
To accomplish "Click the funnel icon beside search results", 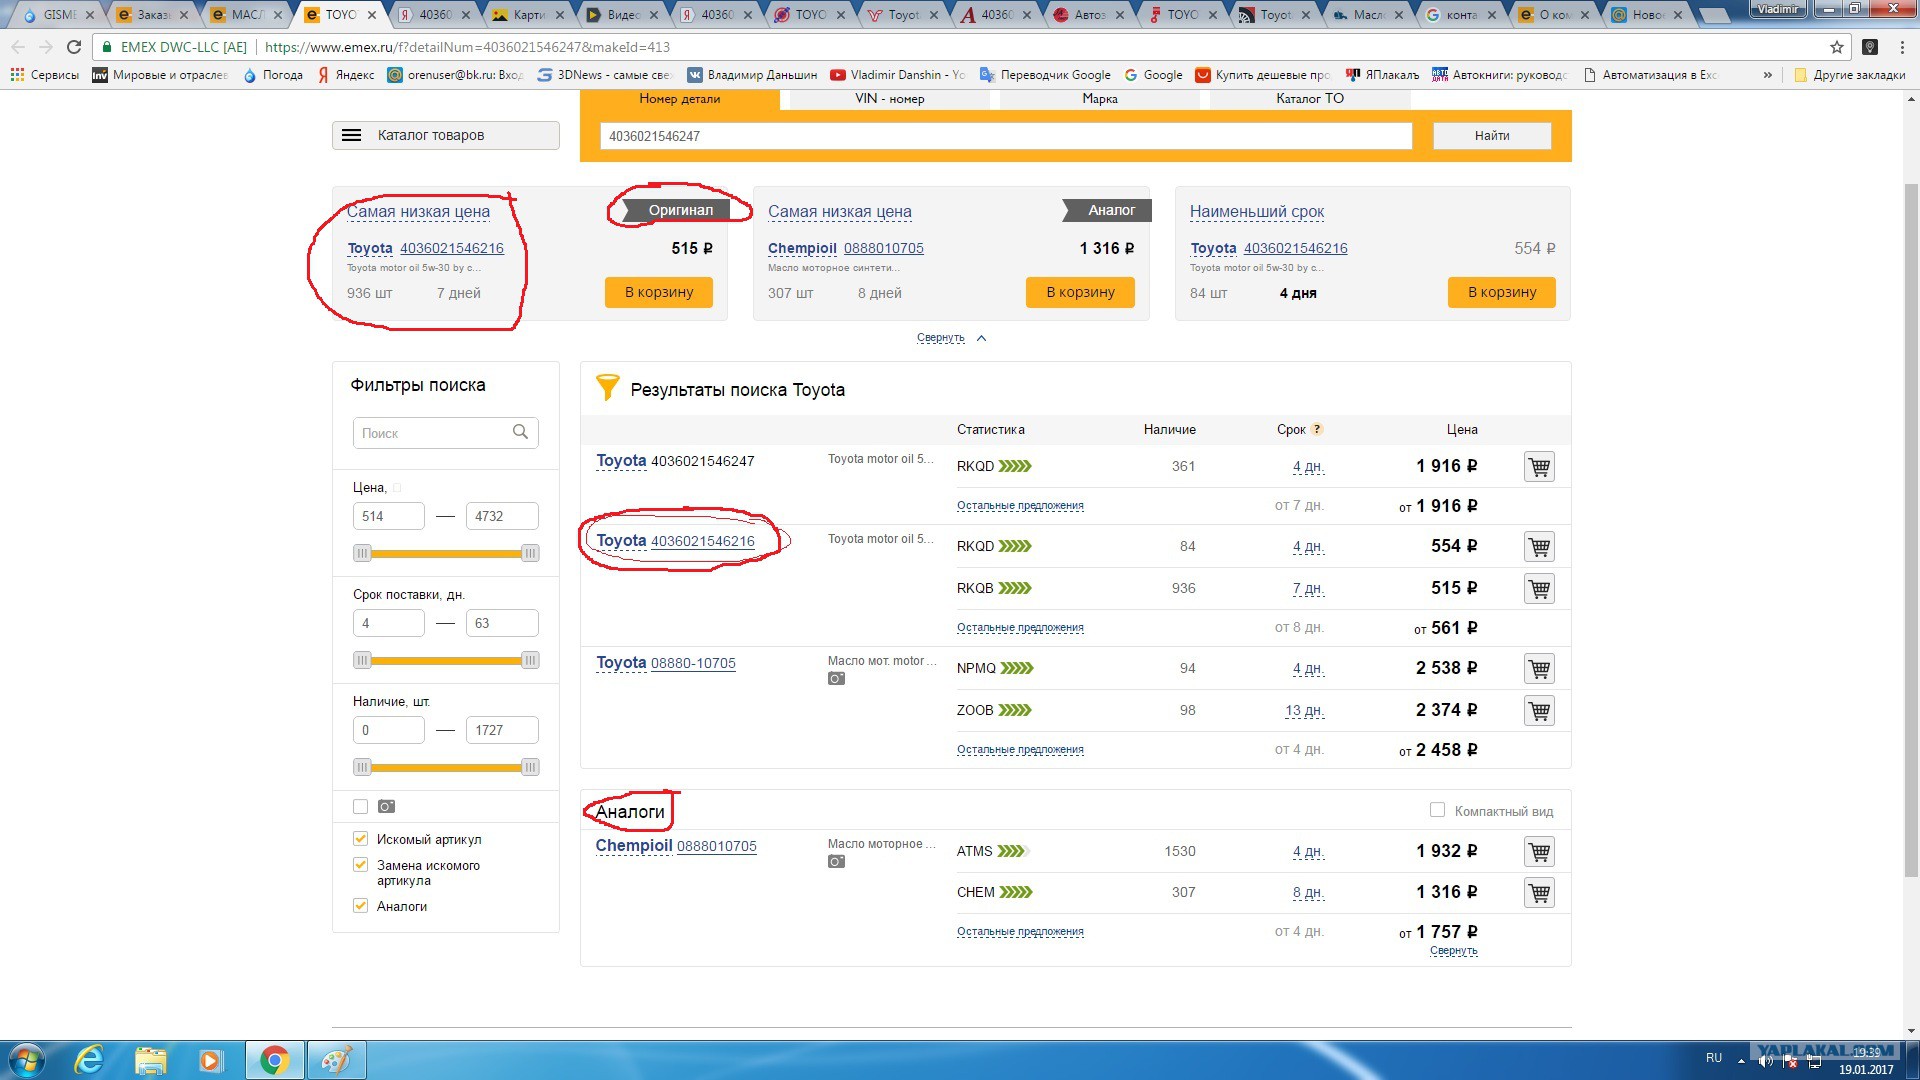I will 607,388.
